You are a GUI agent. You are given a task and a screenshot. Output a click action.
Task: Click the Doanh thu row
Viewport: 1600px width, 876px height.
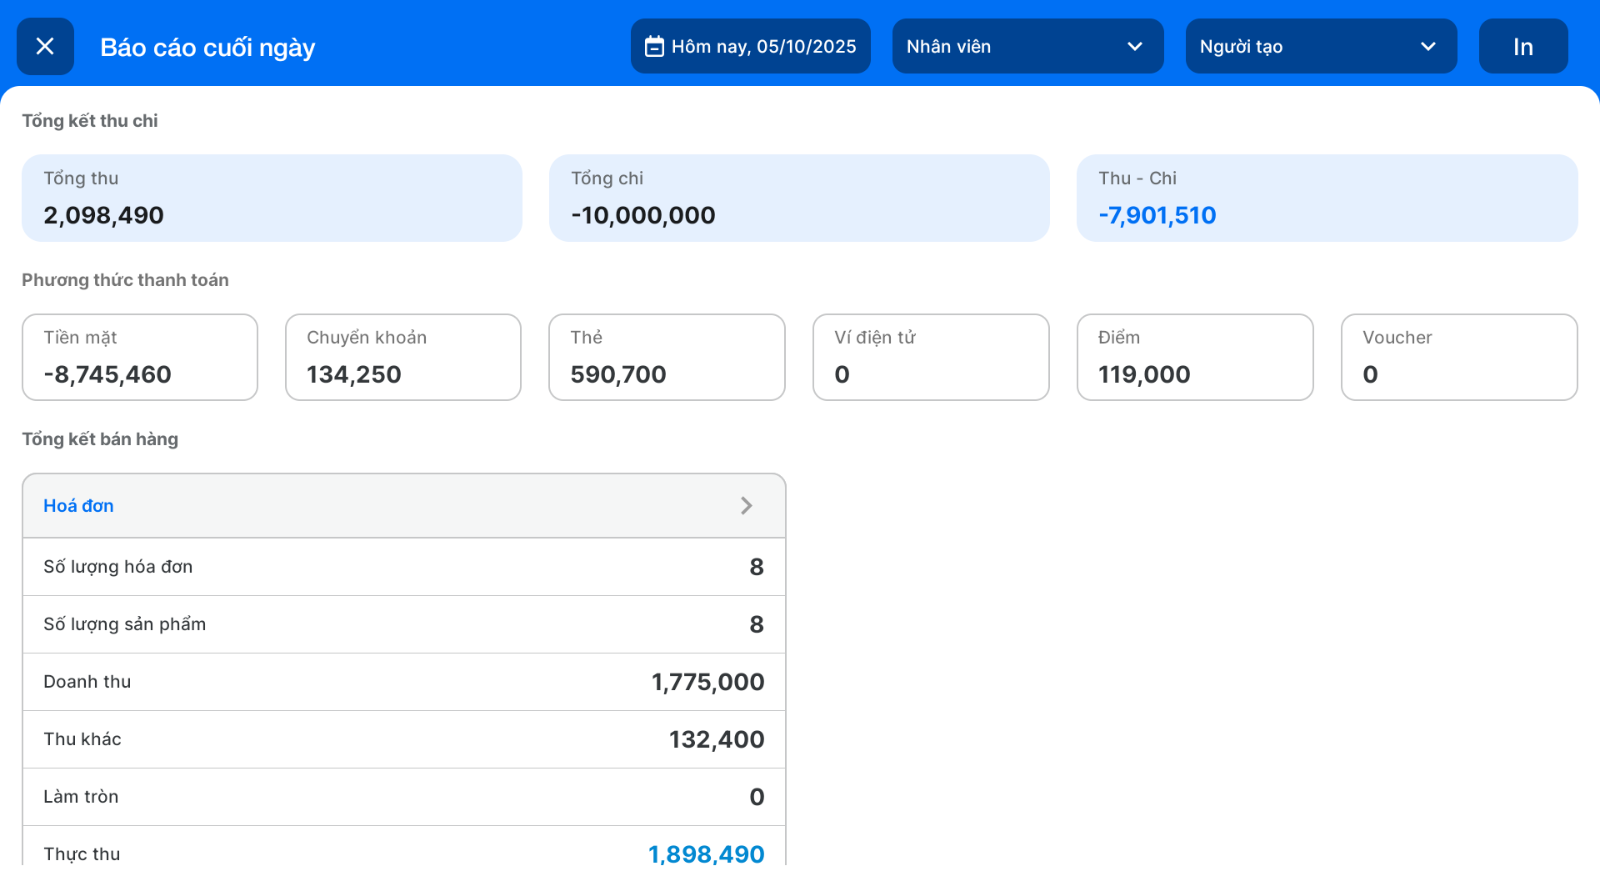[x=404, y=682]
